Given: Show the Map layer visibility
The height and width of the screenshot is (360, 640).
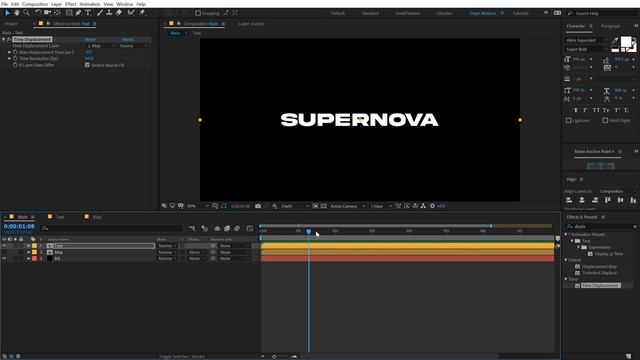Looking at the screenshot, I should [x=4, y=252].
